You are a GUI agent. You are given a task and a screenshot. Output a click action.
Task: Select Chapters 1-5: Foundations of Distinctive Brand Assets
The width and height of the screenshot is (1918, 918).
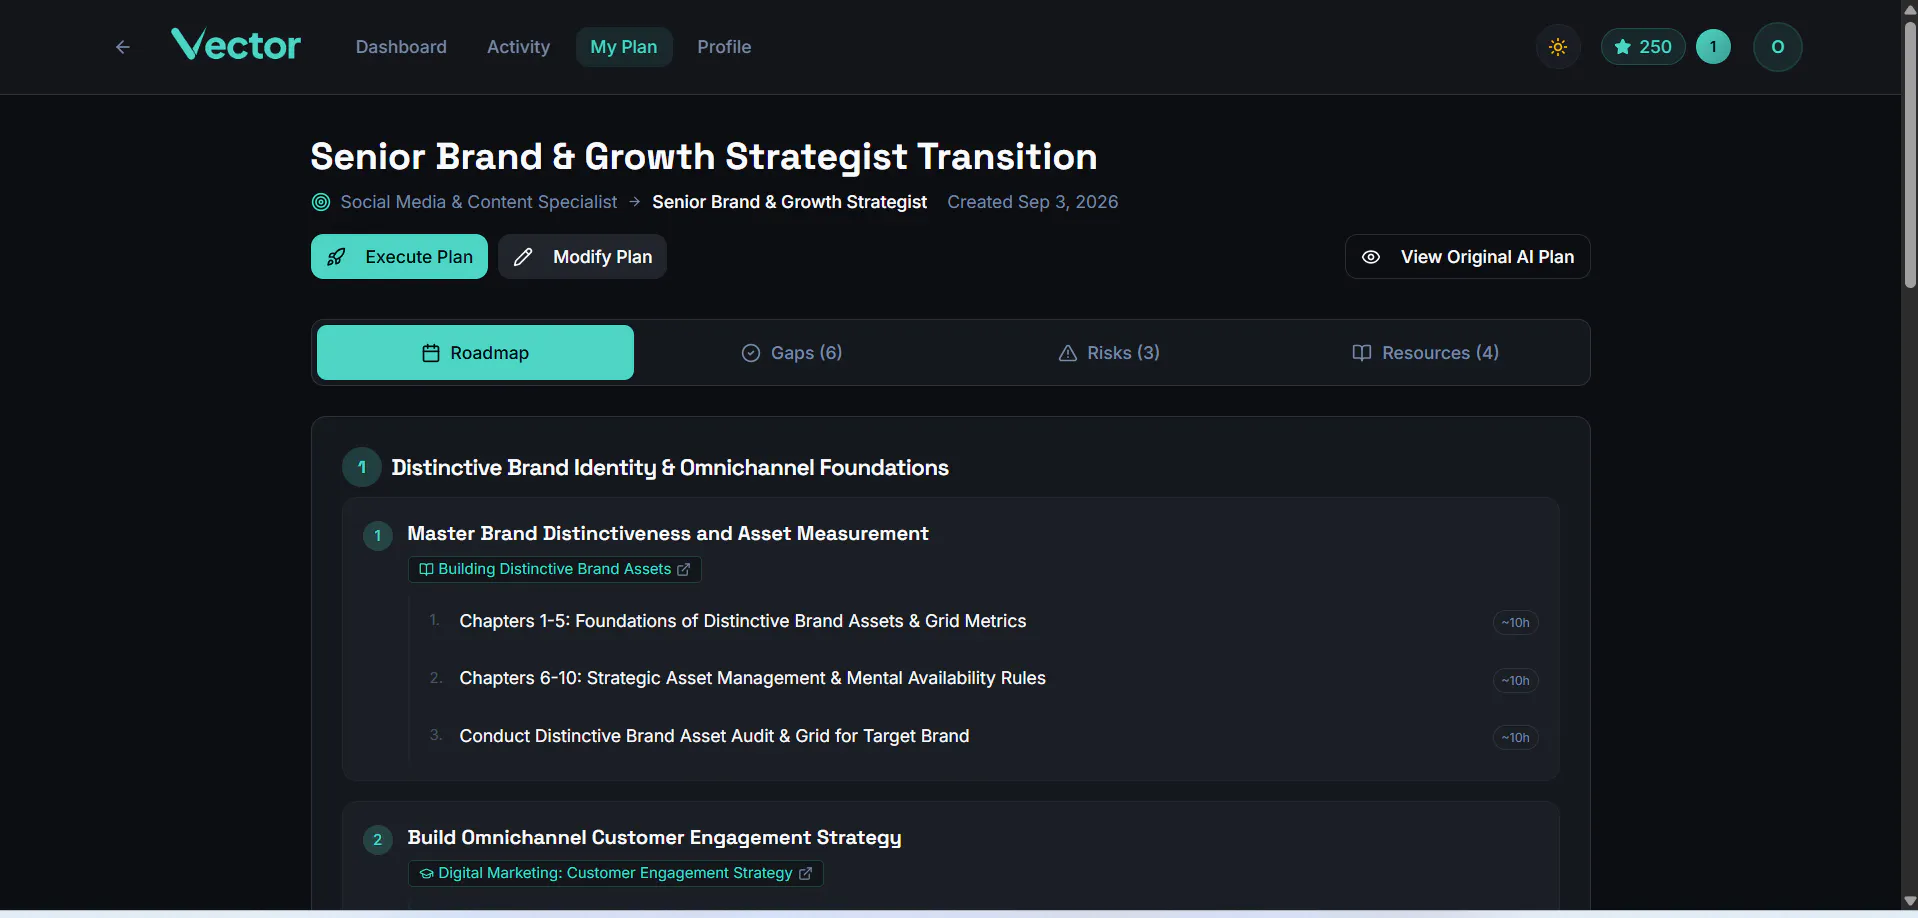pyautogui.click(x=743, y=621)
